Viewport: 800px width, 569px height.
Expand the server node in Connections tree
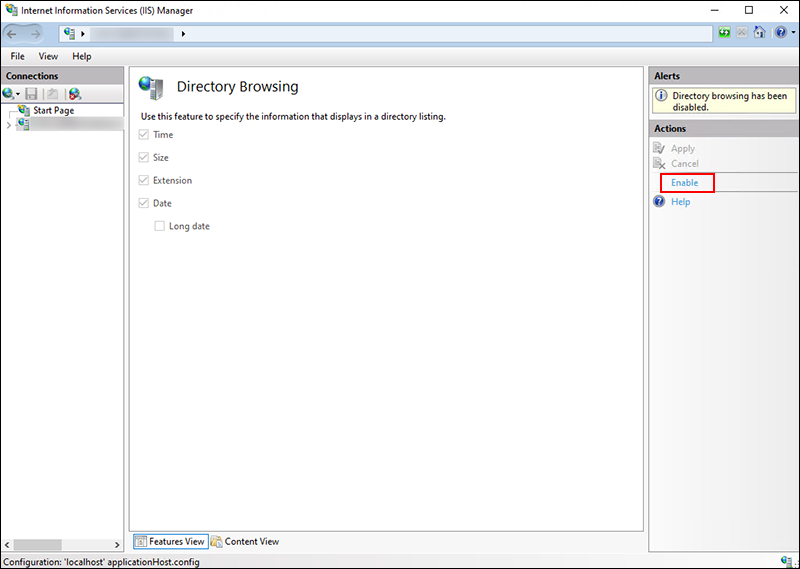[x=8, y=125]
